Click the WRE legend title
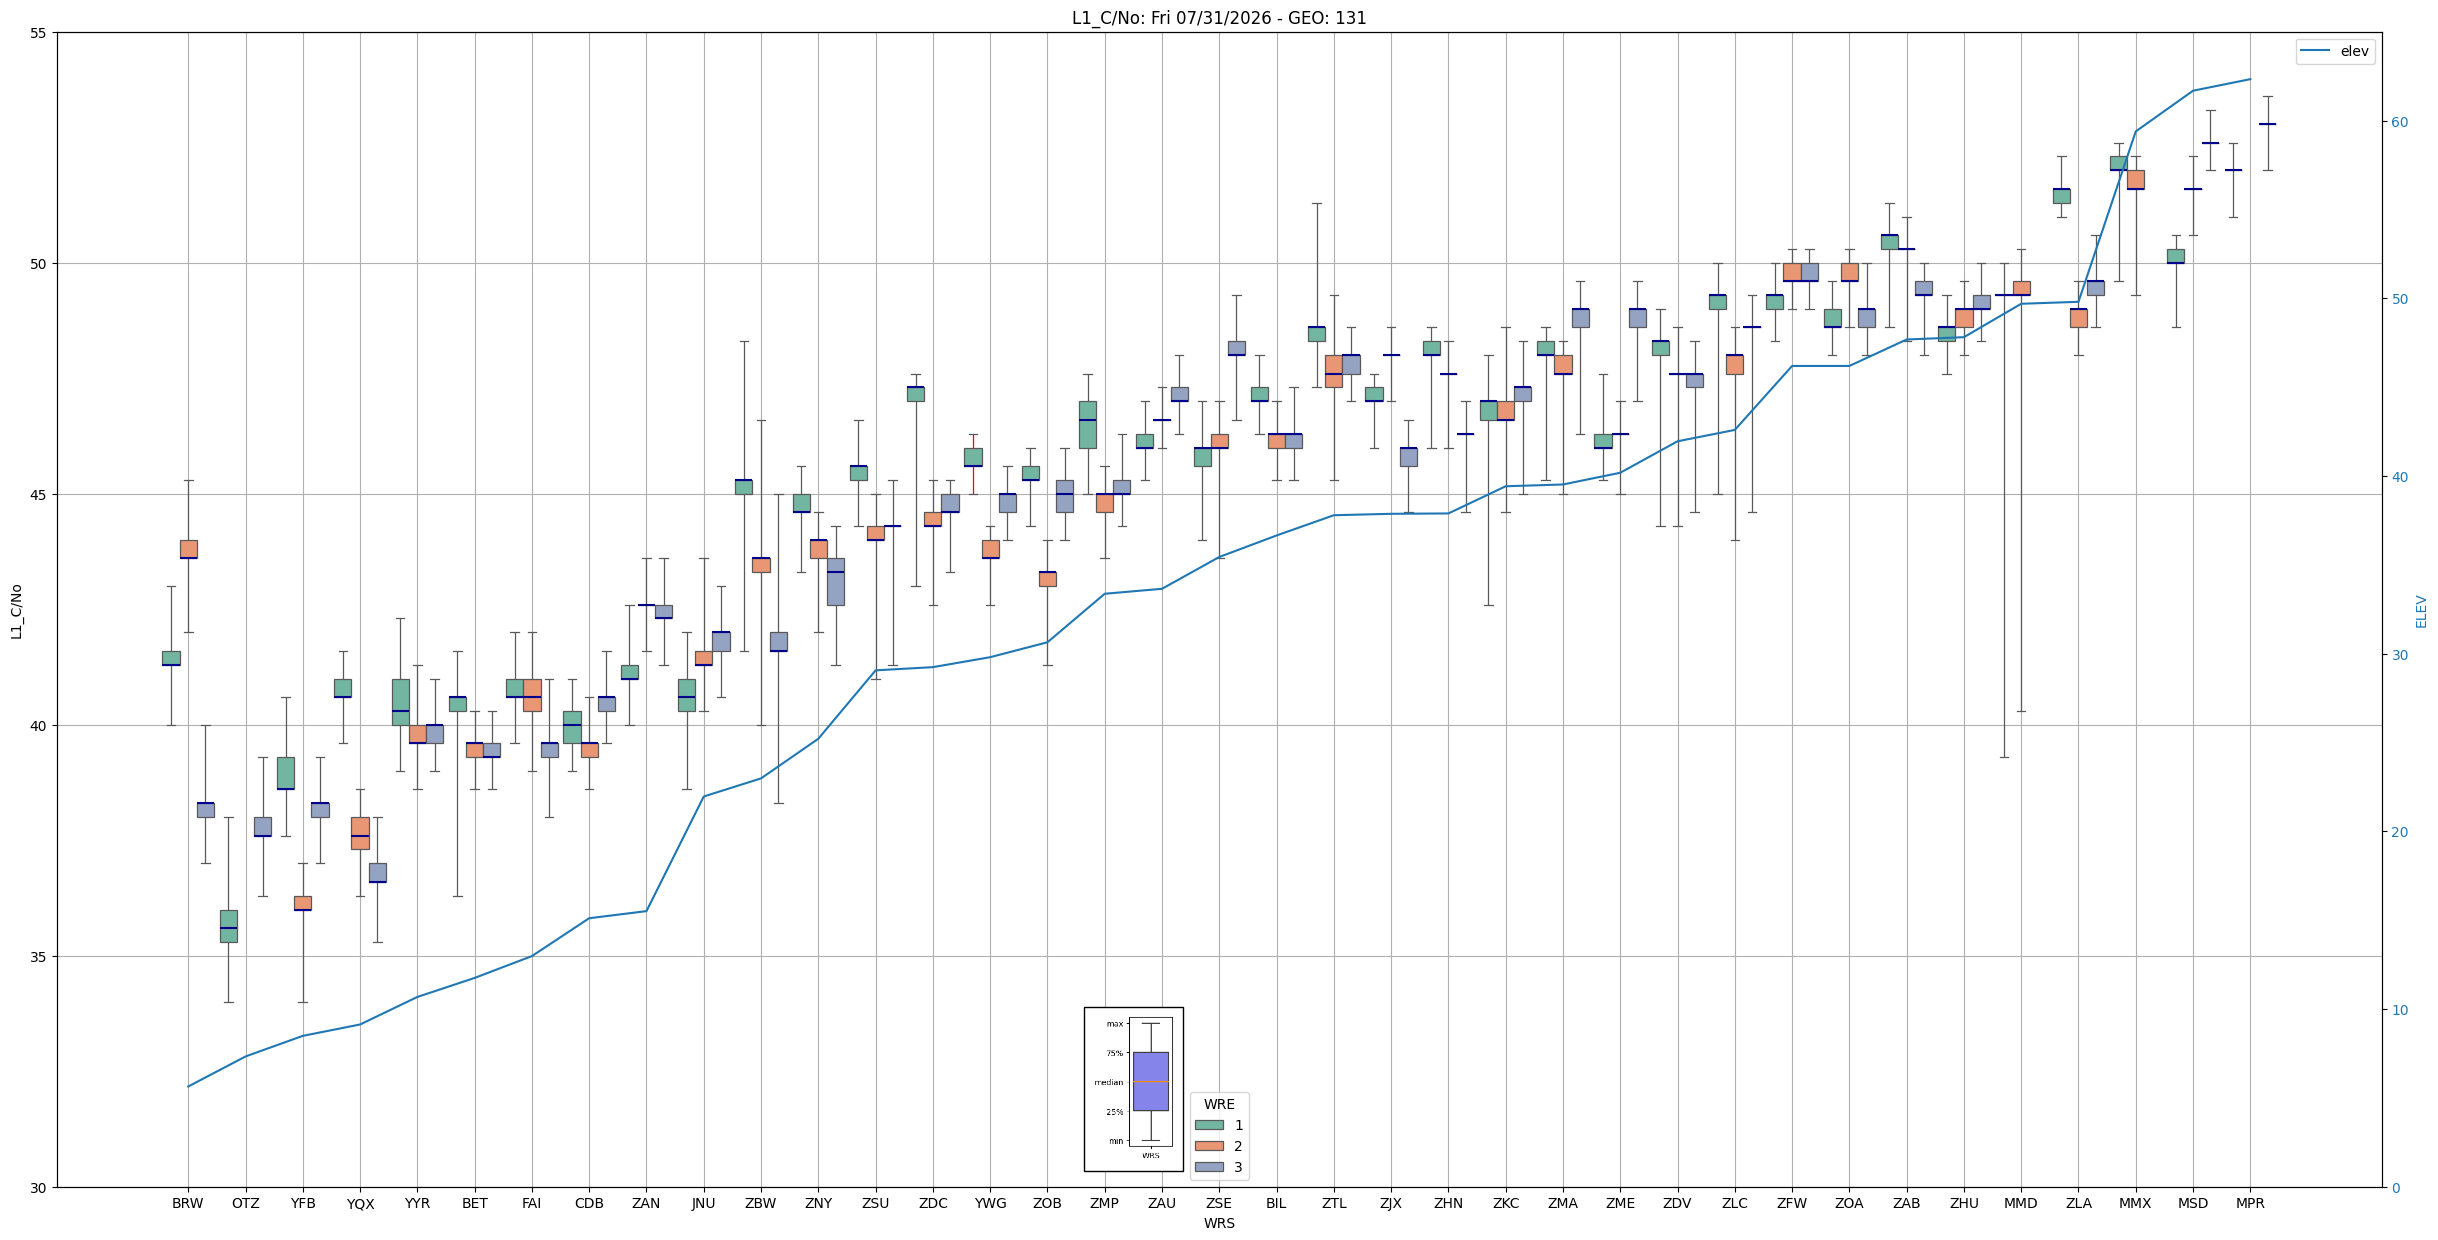This screenshot has height=1240, width=2438. tap(1219, 1104)
